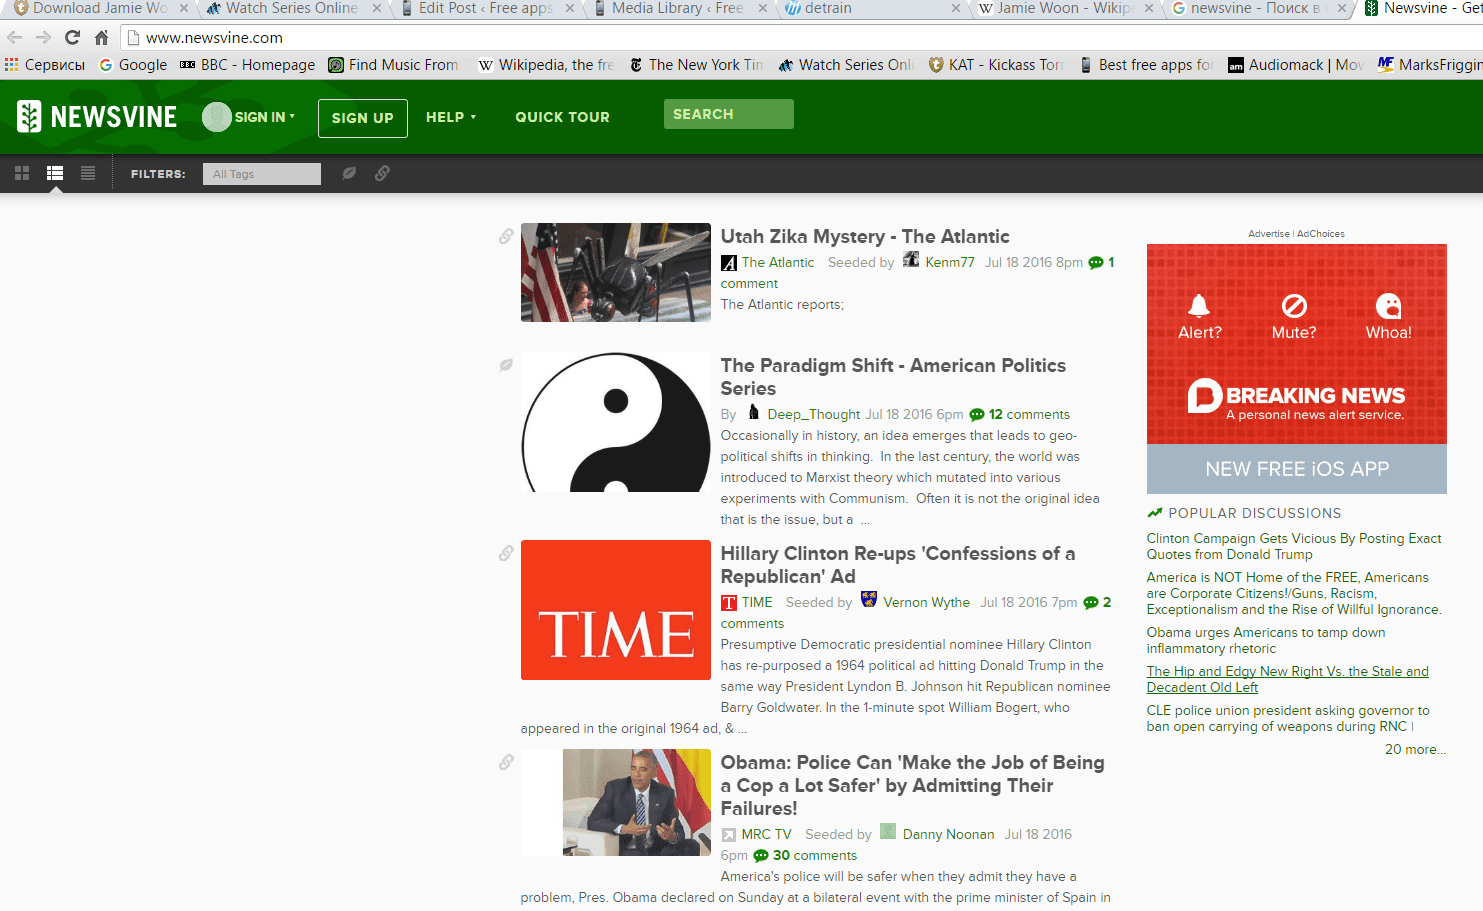
Task: Open Kenm77 user profile
Action: pyautogui.click(x=949, y=262)
